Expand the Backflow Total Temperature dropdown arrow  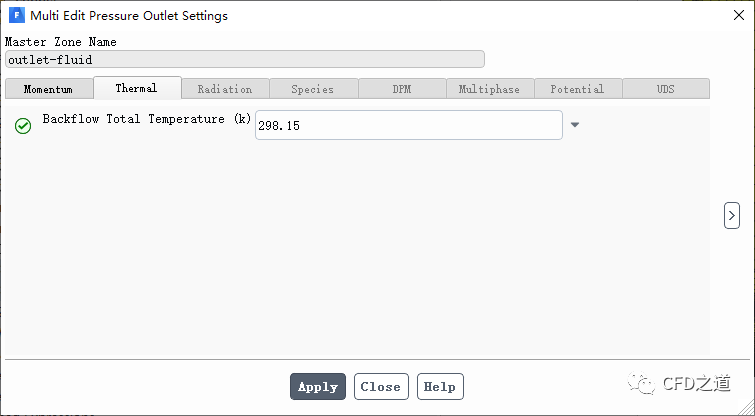pyautogui.click(x=575, y=125)
